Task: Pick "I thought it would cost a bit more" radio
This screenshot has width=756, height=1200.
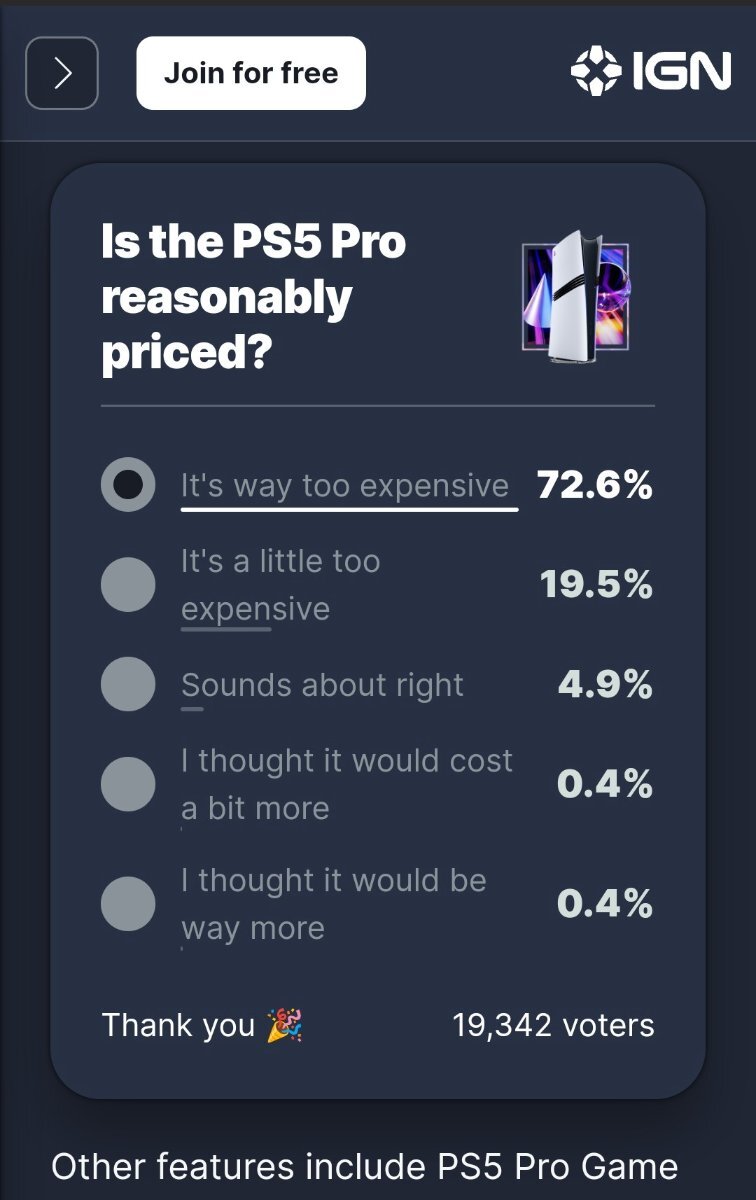Action: (128, 784)
